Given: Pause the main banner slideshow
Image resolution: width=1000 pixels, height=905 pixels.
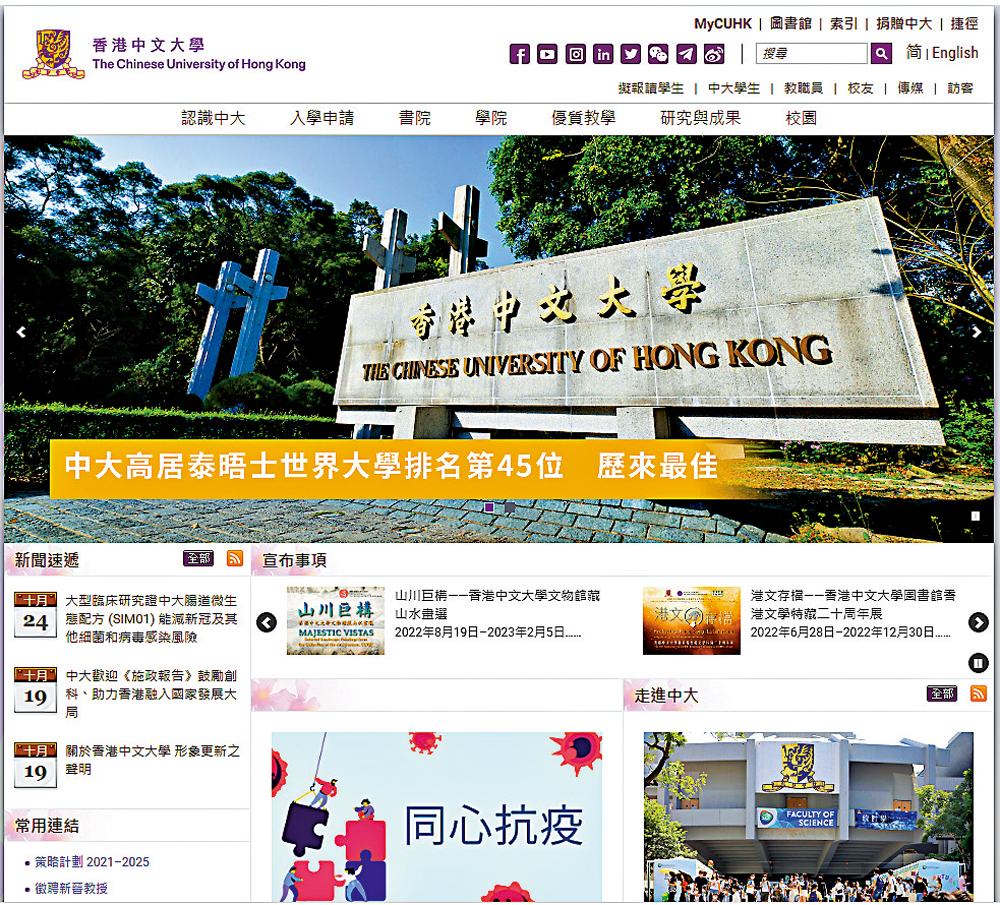Looking at the screenshot, I should coord(975,516).
